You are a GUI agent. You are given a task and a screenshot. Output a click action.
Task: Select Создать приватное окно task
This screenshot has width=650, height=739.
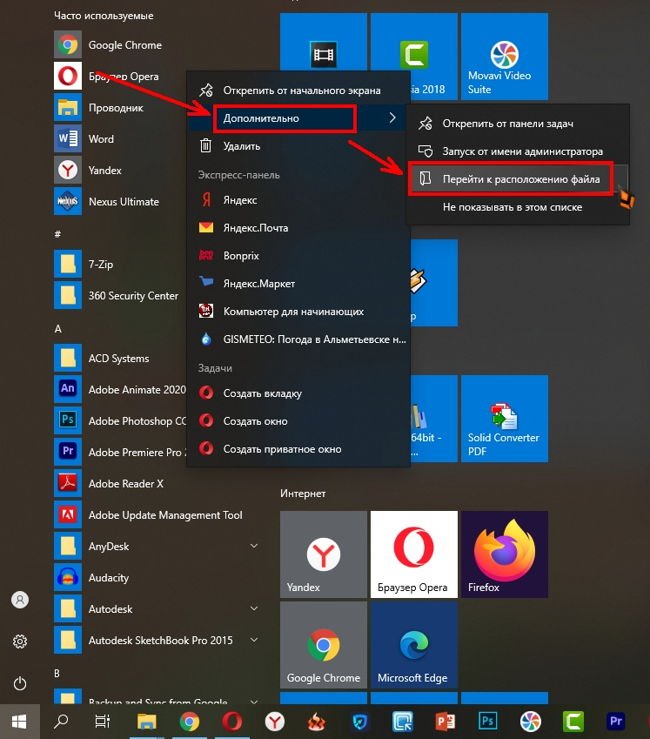298,449
